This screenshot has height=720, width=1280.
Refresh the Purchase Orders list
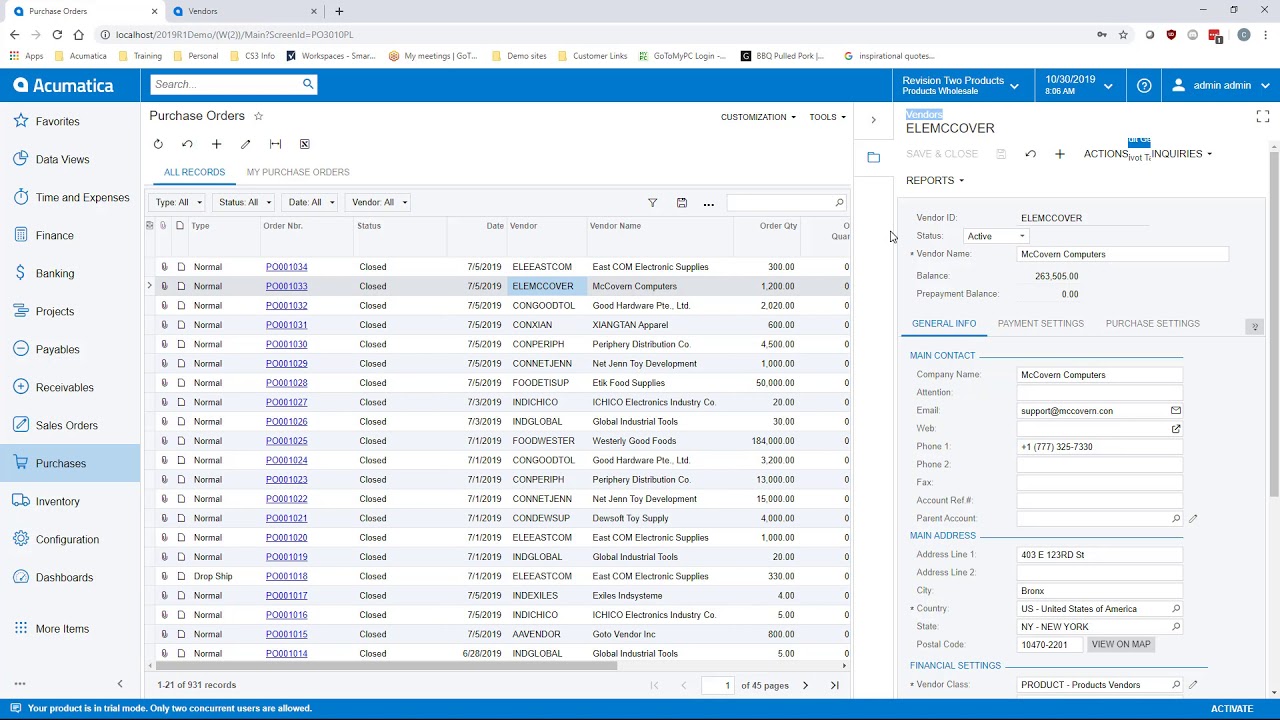pos(158,144)
